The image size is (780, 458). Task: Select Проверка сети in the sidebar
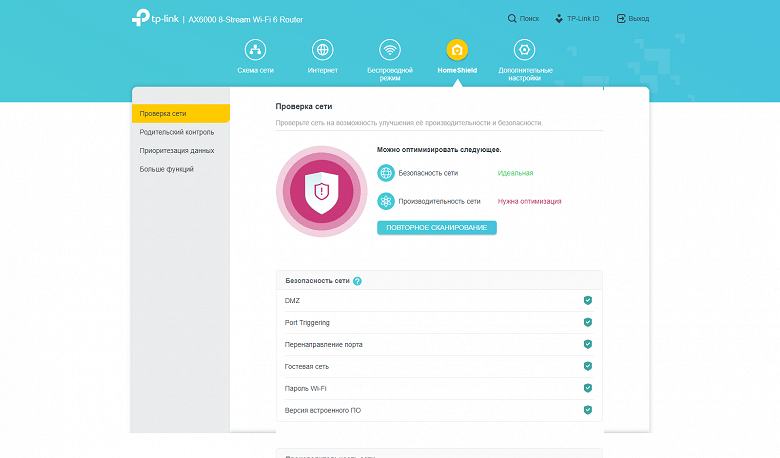click(x=181, y=113)
